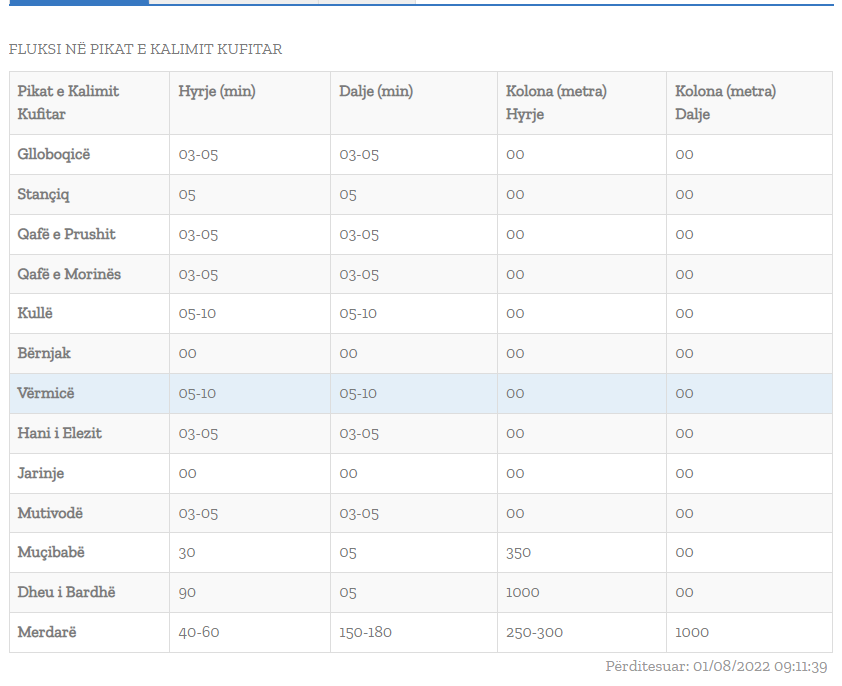Click the Vërmicë row name

tap(45, 393)
